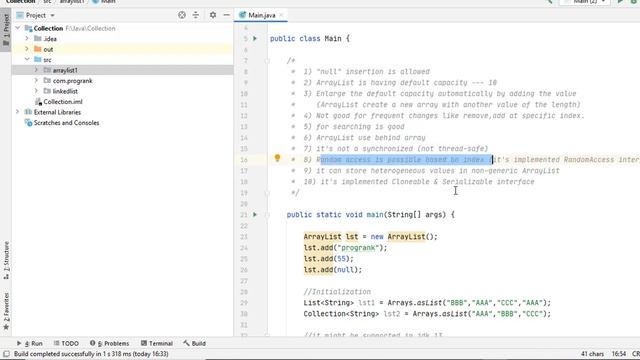Fold the comment block at line 7
Screen dimensions: 640x360
(267, 61)
